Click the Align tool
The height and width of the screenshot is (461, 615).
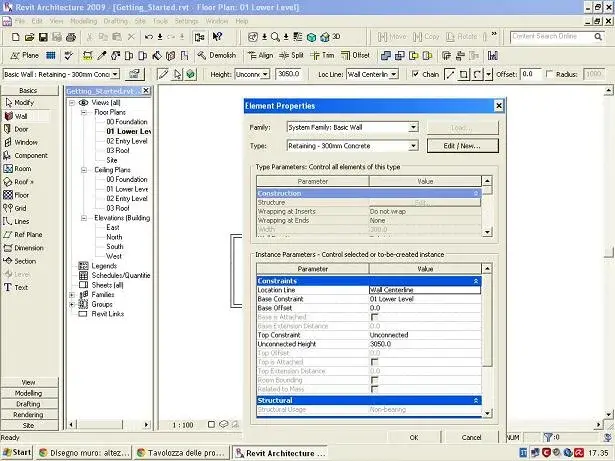point(260,55)
